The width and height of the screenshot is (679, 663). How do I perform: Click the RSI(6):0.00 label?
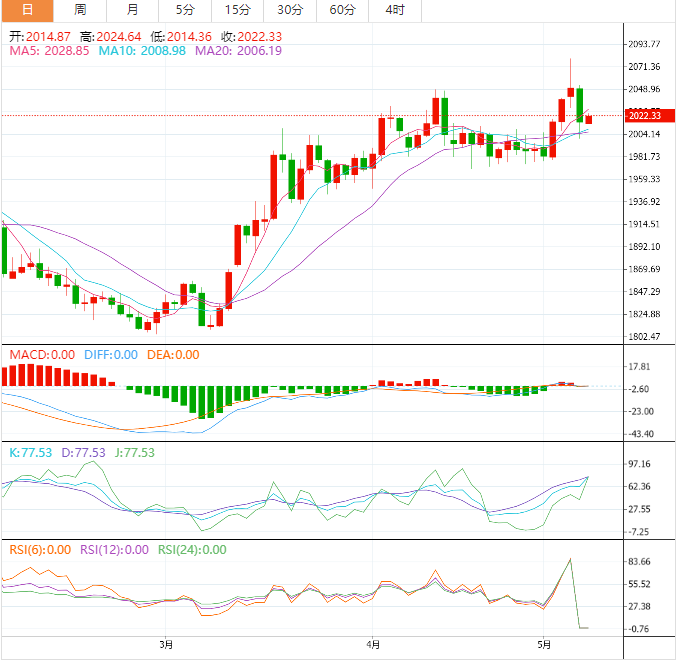click(x=40, y=550)
